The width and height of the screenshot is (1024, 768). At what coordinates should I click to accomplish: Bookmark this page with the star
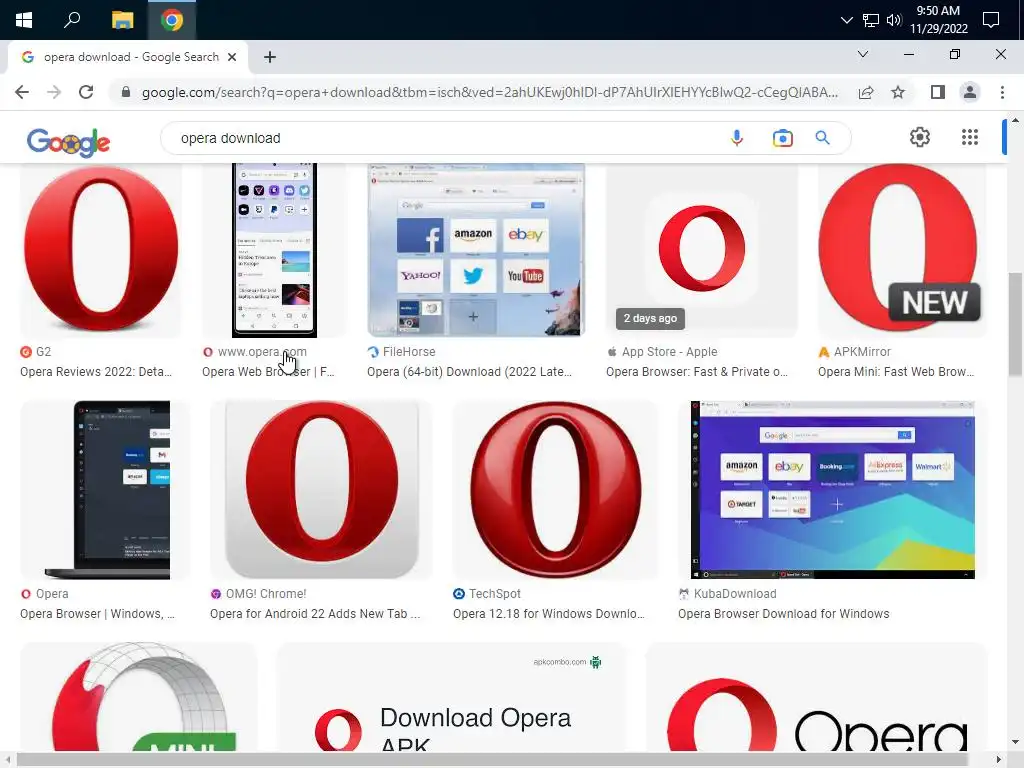[898, 92]
